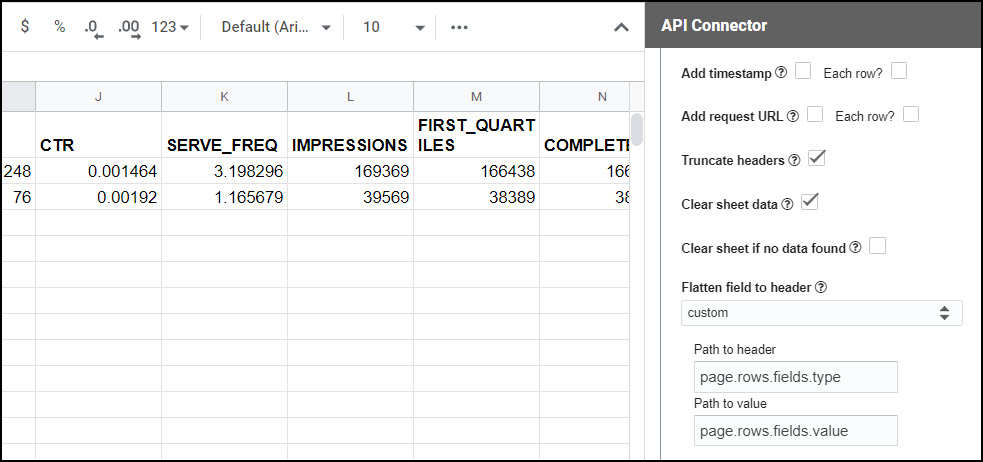Click the cell containing 248
The image size is (983, 462).
[18, 171]
